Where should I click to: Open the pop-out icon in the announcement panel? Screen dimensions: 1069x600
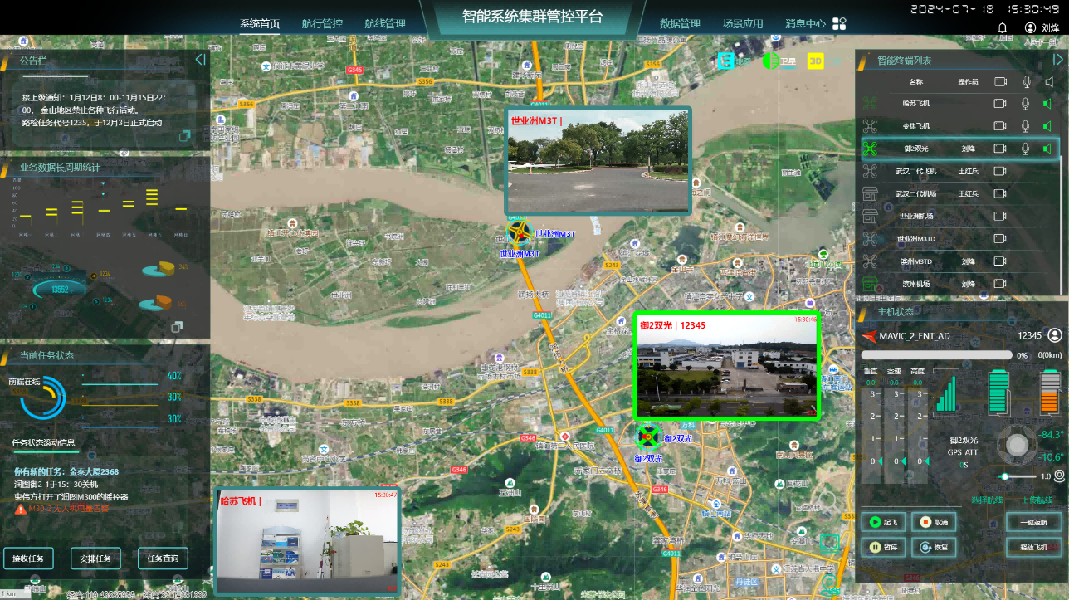click(184, 136)
